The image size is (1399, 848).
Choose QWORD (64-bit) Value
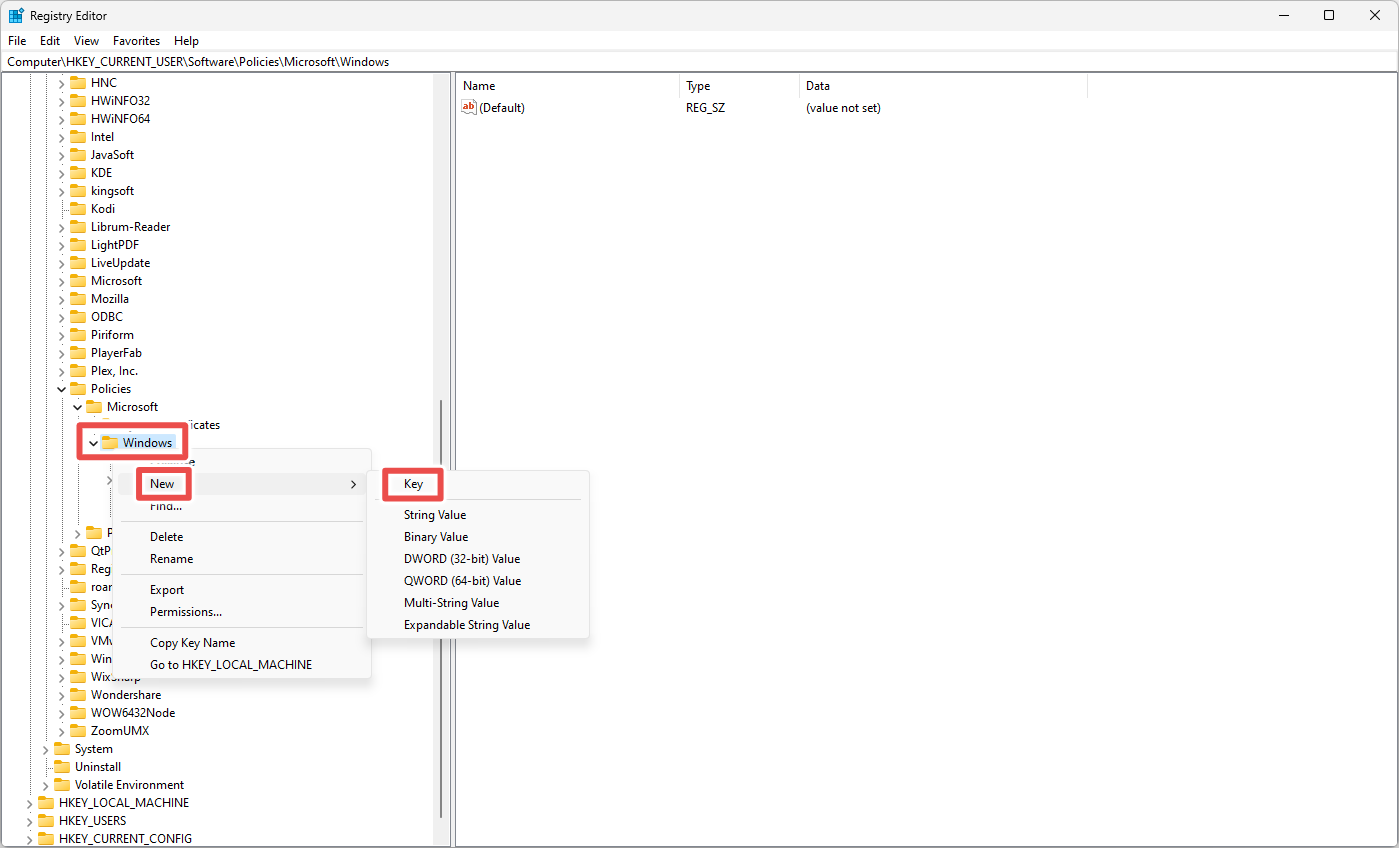click(x=463, y=581)
